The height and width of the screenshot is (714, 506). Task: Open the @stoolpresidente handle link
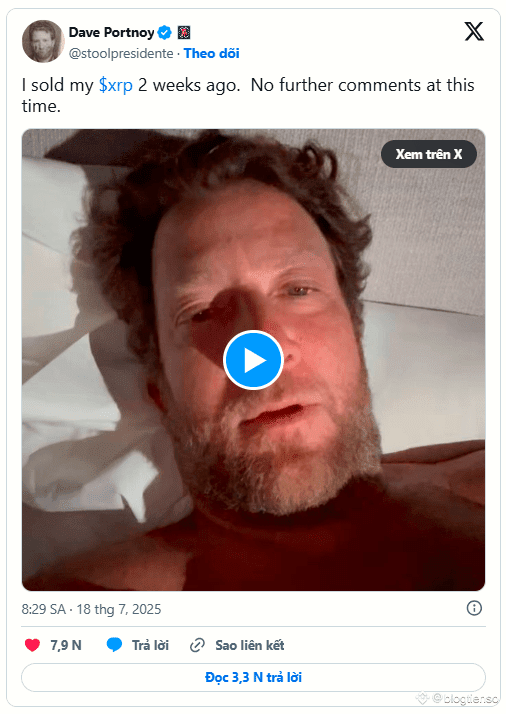coord(121,53)
